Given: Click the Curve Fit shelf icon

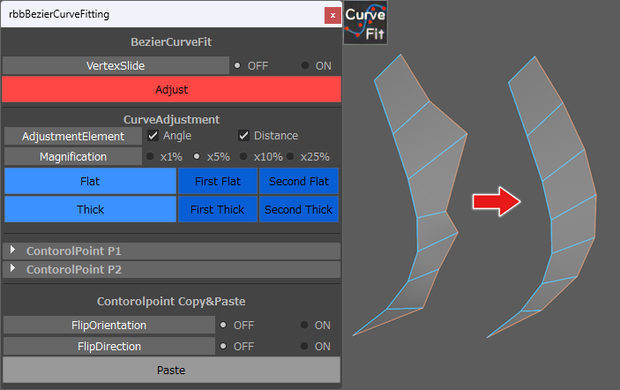Looking at the screenshot, I should pos(365,23).
